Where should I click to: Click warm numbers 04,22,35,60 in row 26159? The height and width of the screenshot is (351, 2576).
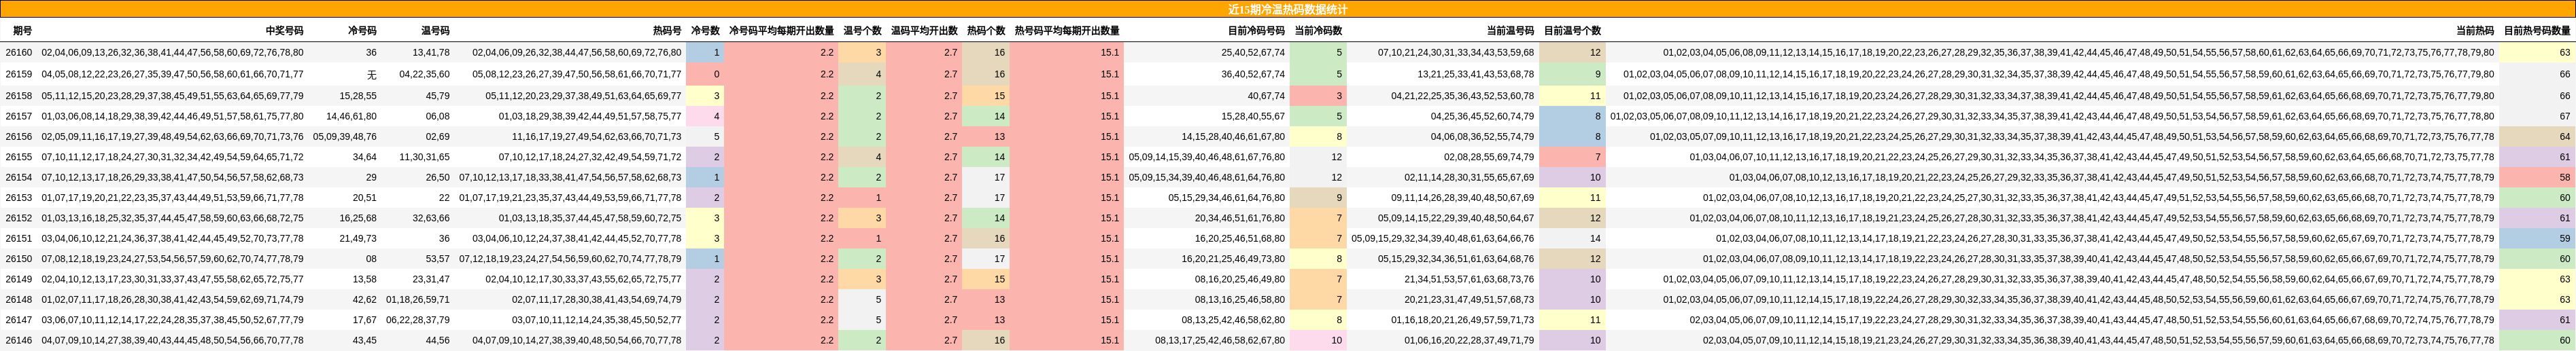pos(424,74)
